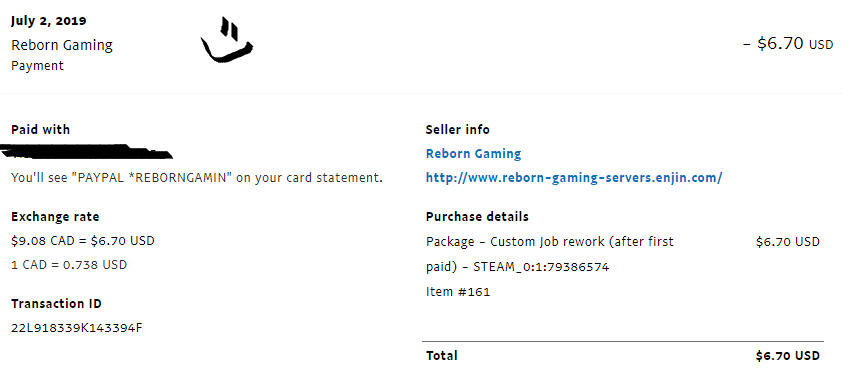861x383 pixels.
Task: Click the Transaction ID heading
Action: point(56,304)
